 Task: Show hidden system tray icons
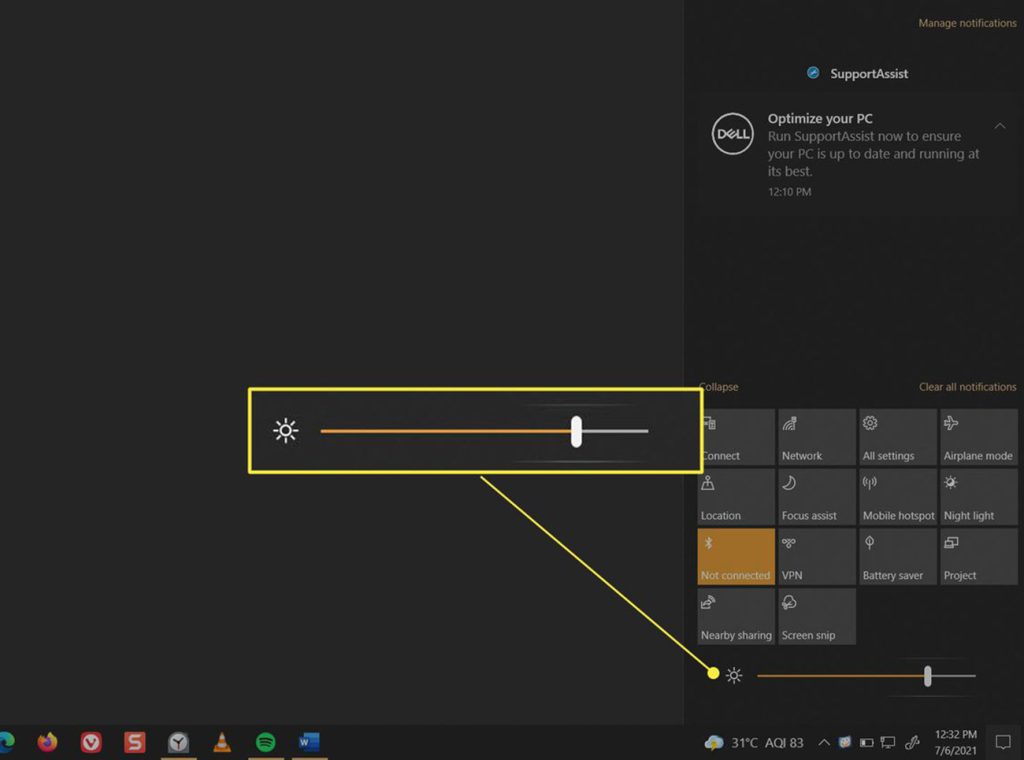[823, 743]
